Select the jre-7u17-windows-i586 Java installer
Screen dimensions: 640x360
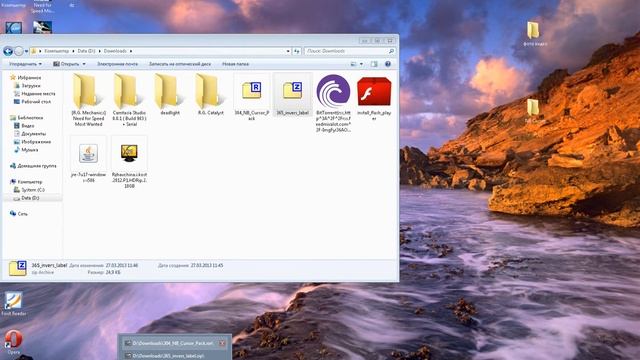point(88,159)
